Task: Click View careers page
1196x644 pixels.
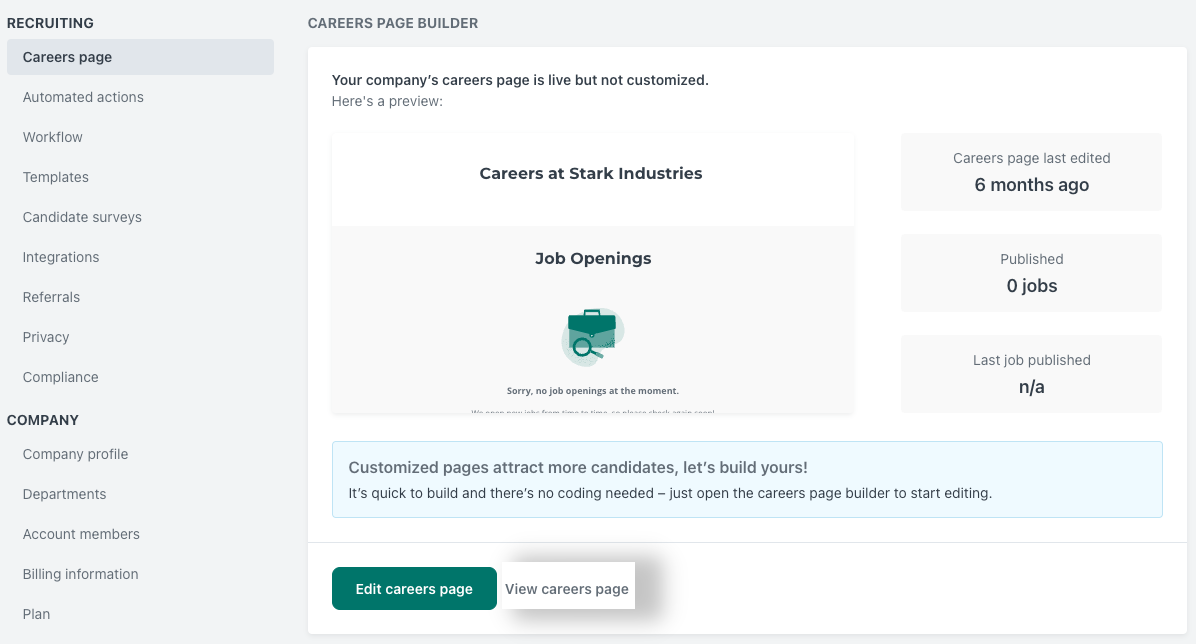Action: point(567,588)
